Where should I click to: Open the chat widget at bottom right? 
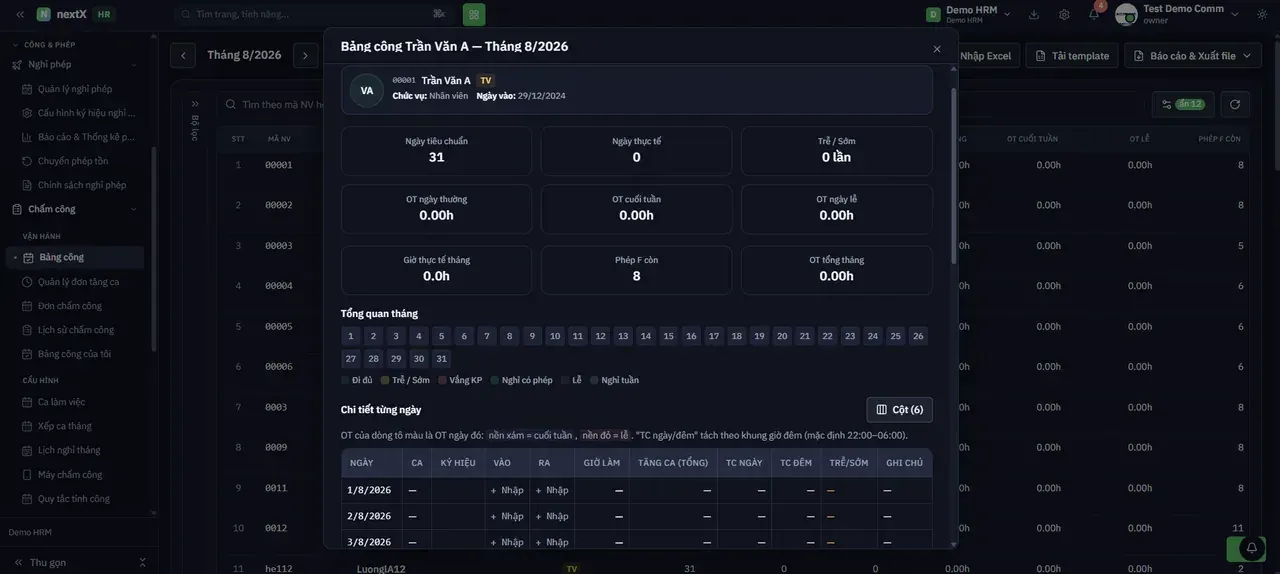click(1250, 549)
